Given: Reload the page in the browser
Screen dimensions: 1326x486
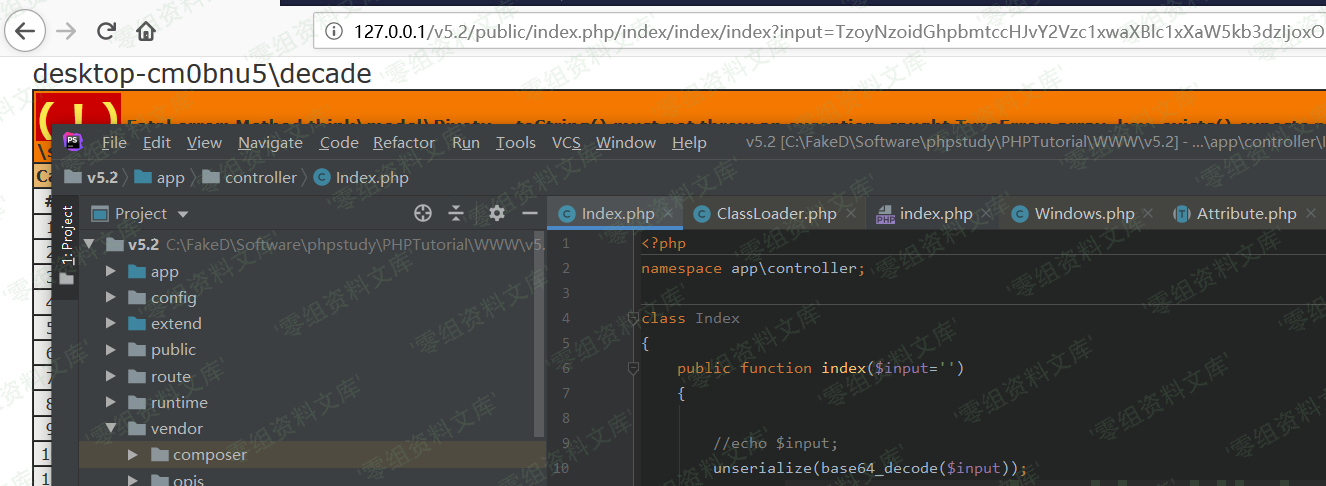Looking at the screenshot, I should click(x=106, y=31).
